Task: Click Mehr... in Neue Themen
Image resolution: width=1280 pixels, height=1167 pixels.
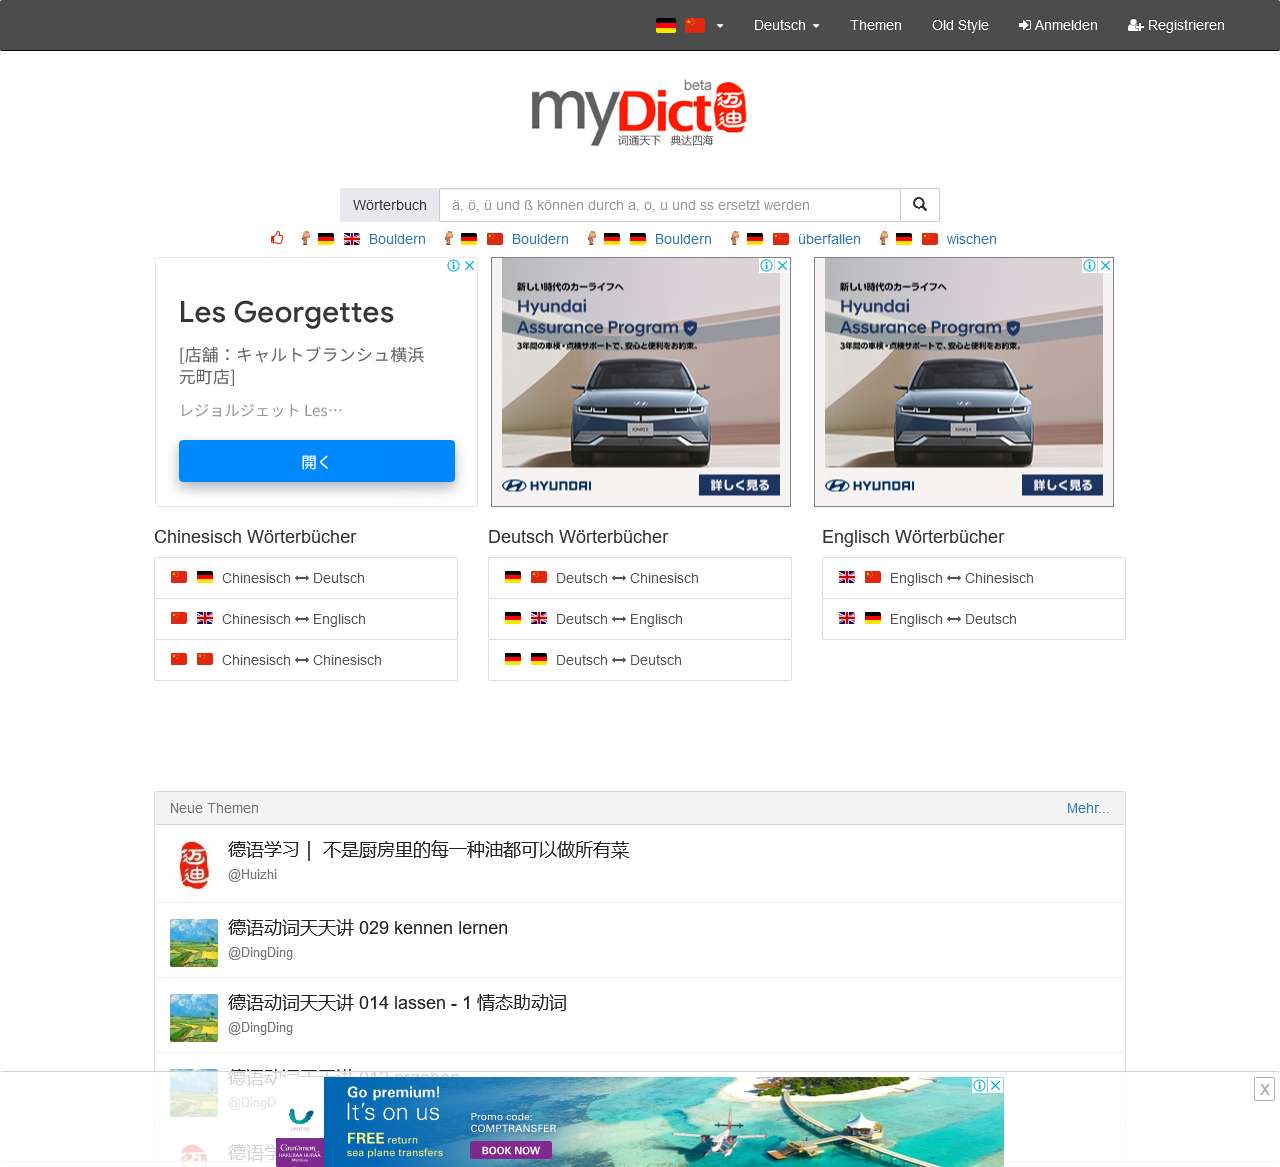Action: pyautogui.click(x=1087, y=808)
